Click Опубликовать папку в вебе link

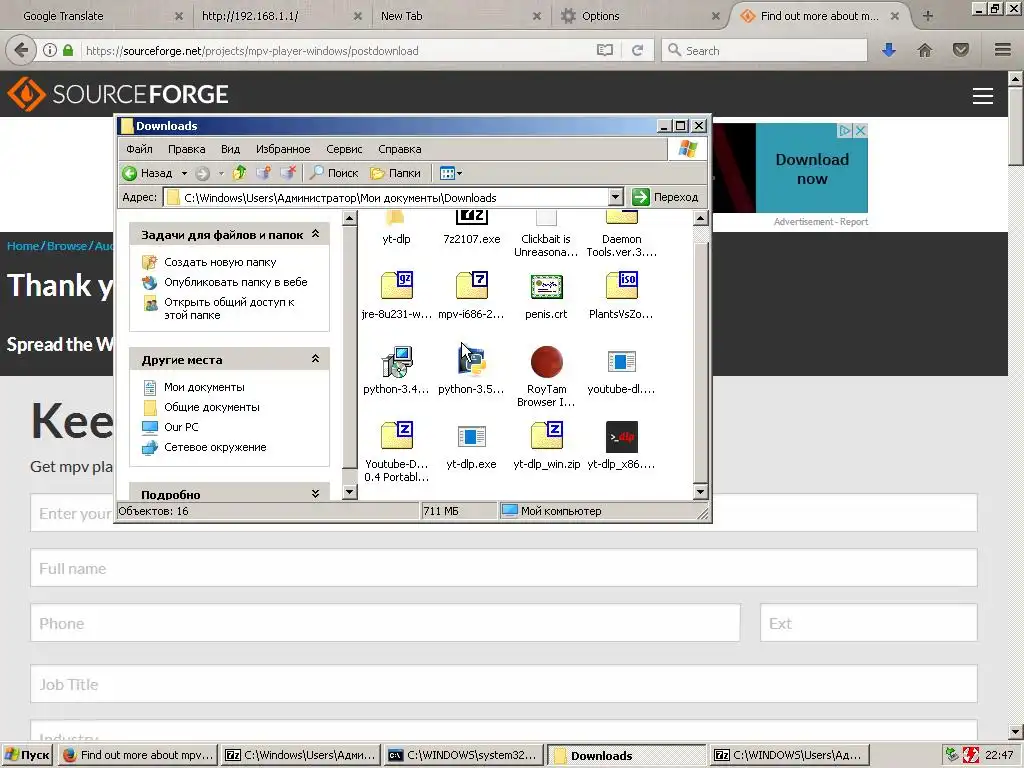point(236,282)
